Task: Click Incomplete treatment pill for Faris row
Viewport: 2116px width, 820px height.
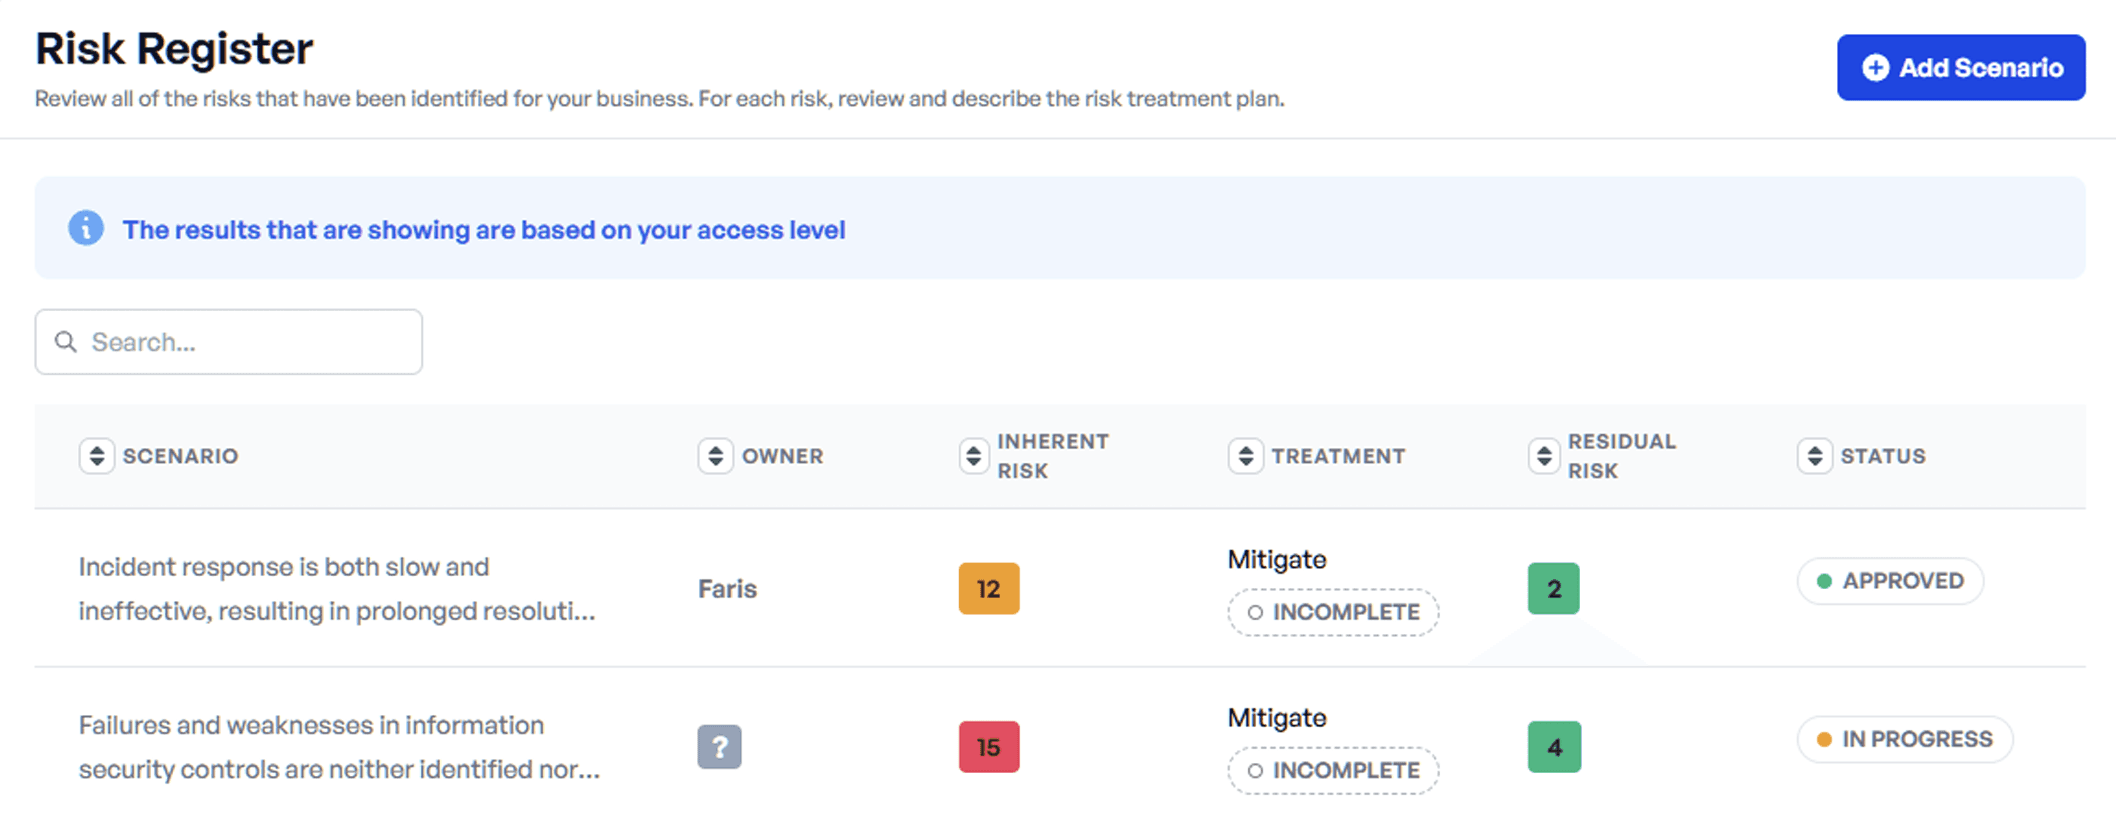Action: (x=1333, y=612)
